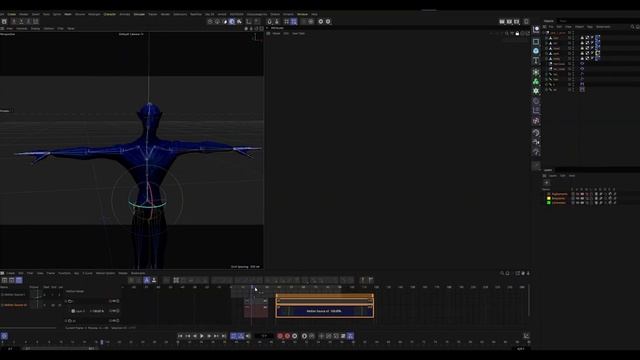Open the Simulate menu in the top menu bar
This screenshot has height=360, width=640.
click(139, 14)
